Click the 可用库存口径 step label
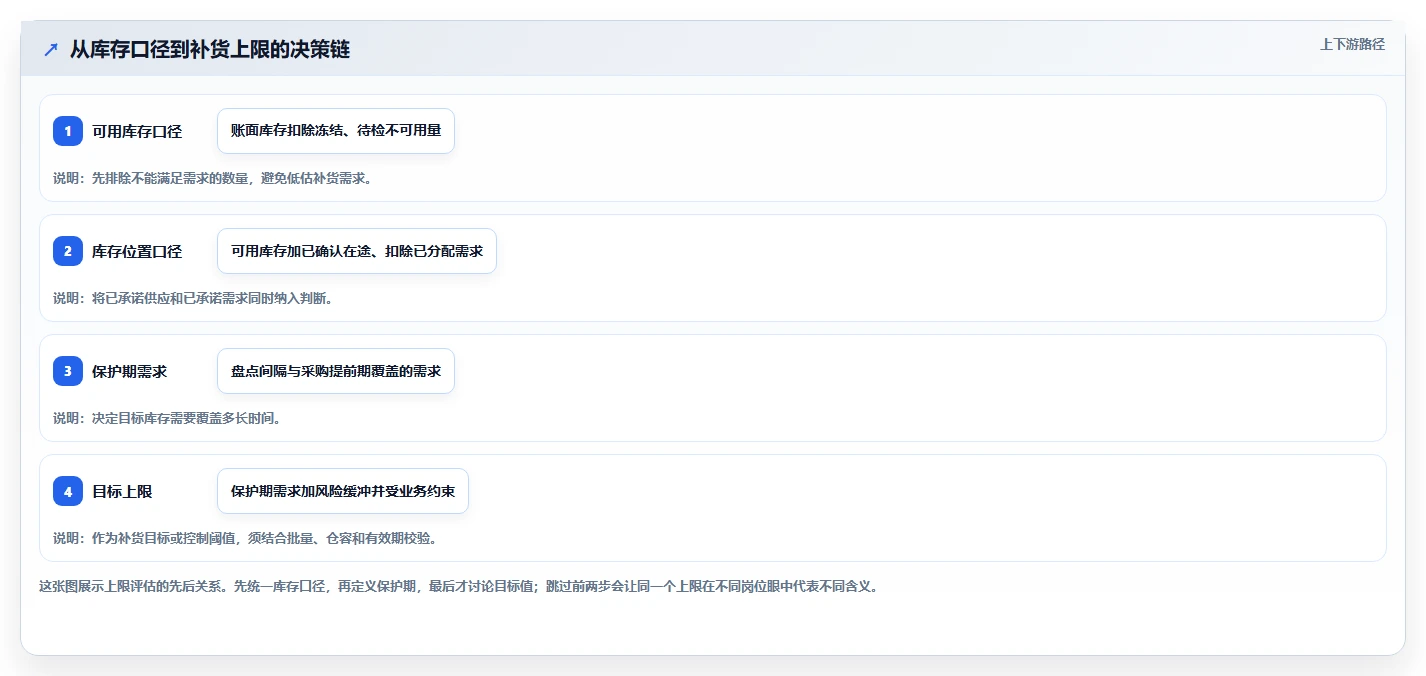Viewport: 1426px width, 676px height. point(137,131)
